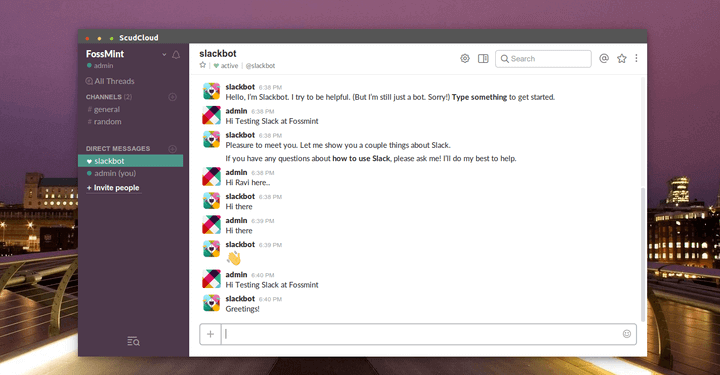Click admin avatar next to 'Hi Ravi here..'

(x=211, y=177)
